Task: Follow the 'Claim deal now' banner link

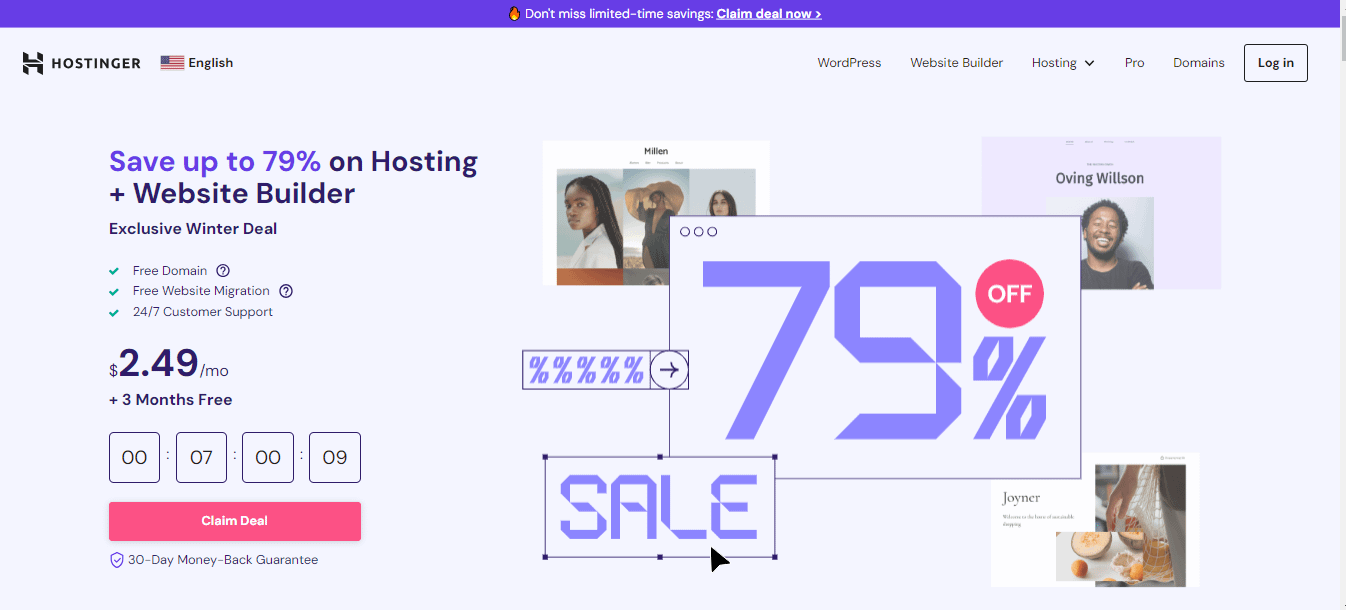Action: 768,14
